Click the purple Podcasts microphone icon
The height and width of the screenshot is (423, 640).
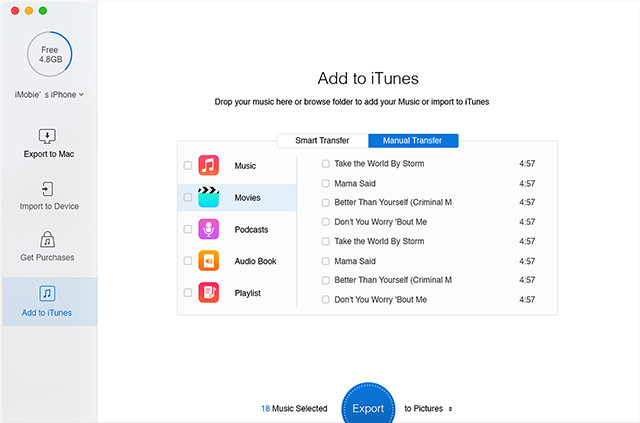coord(209,229)
